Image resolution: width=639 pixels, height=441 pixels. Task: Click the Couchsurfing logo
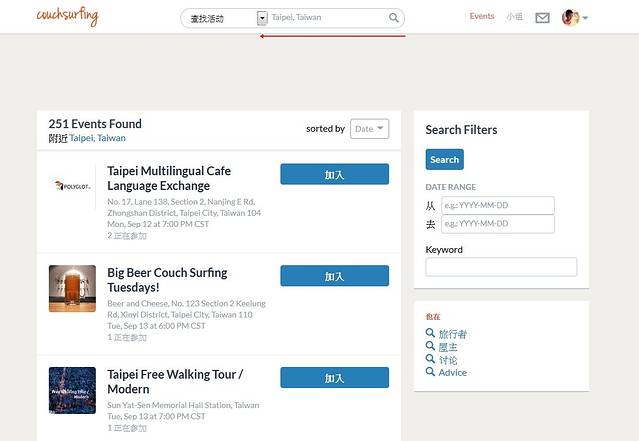point(67,16)
